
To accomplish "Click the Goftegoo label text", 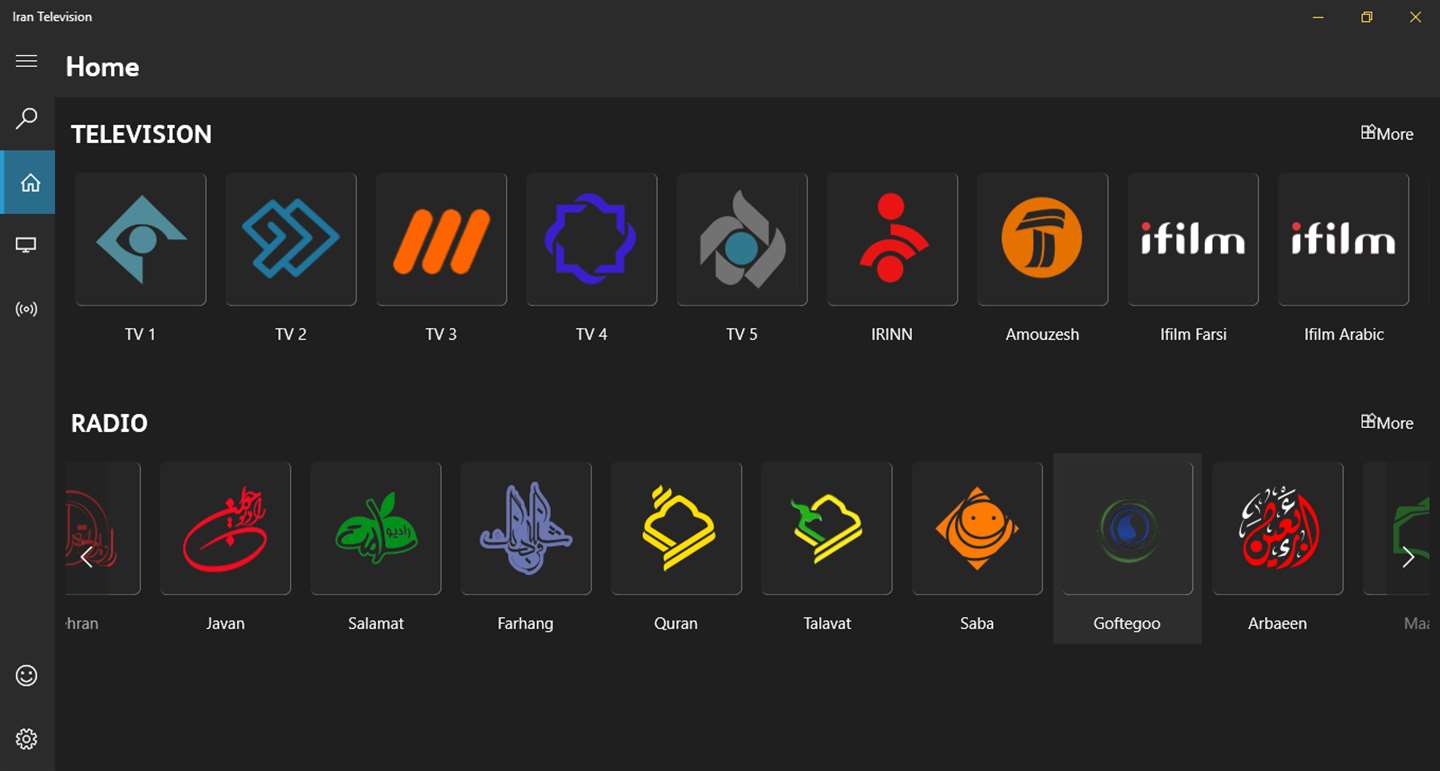I will pos(1127,623).
